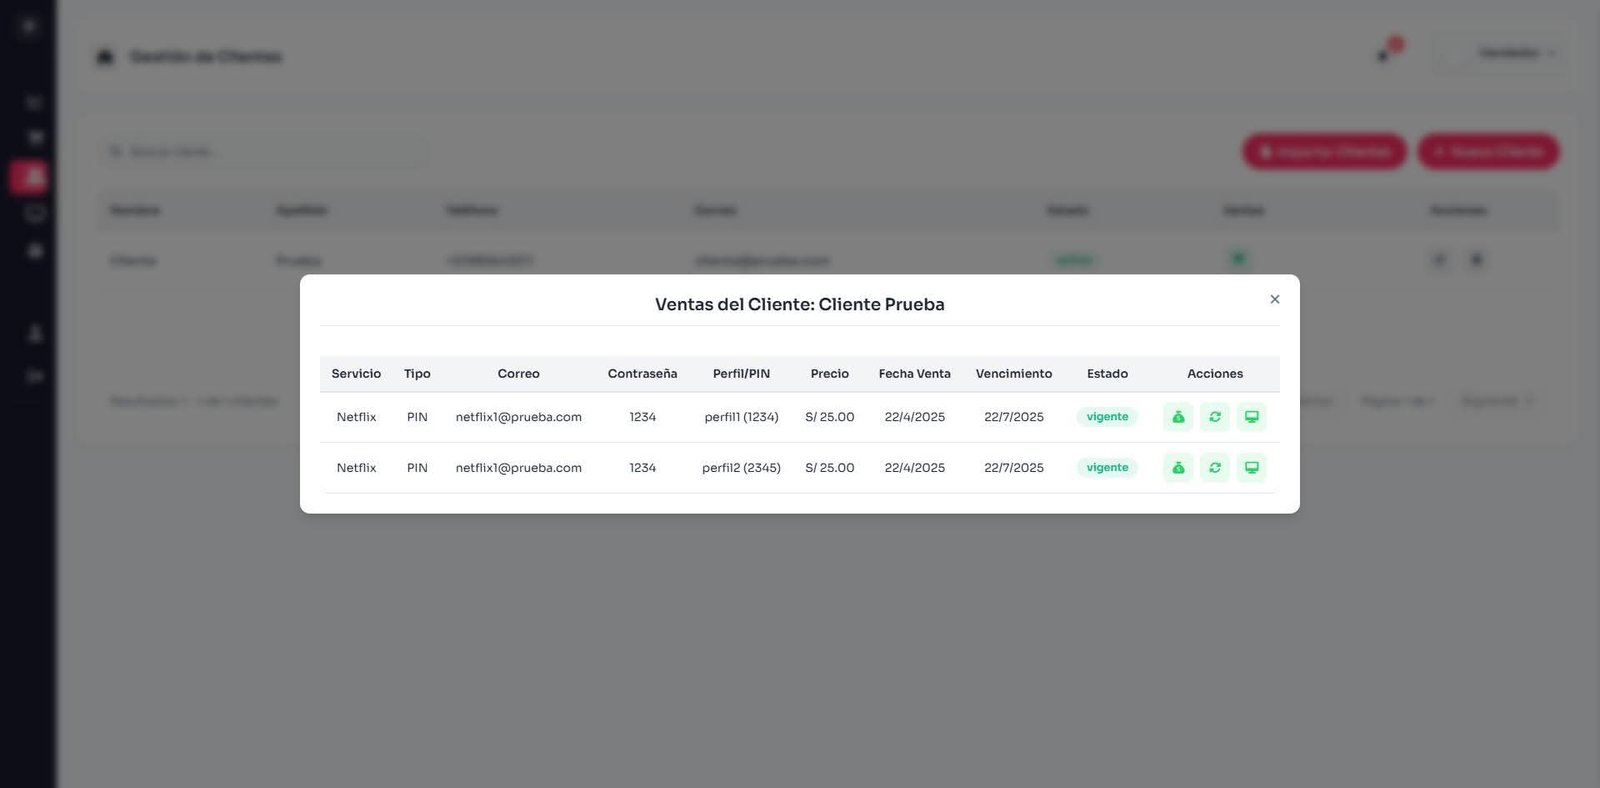Click the monitor icon for perfil2
The width and height of the screenshot is (1600, 788).
pos(1251,468)
